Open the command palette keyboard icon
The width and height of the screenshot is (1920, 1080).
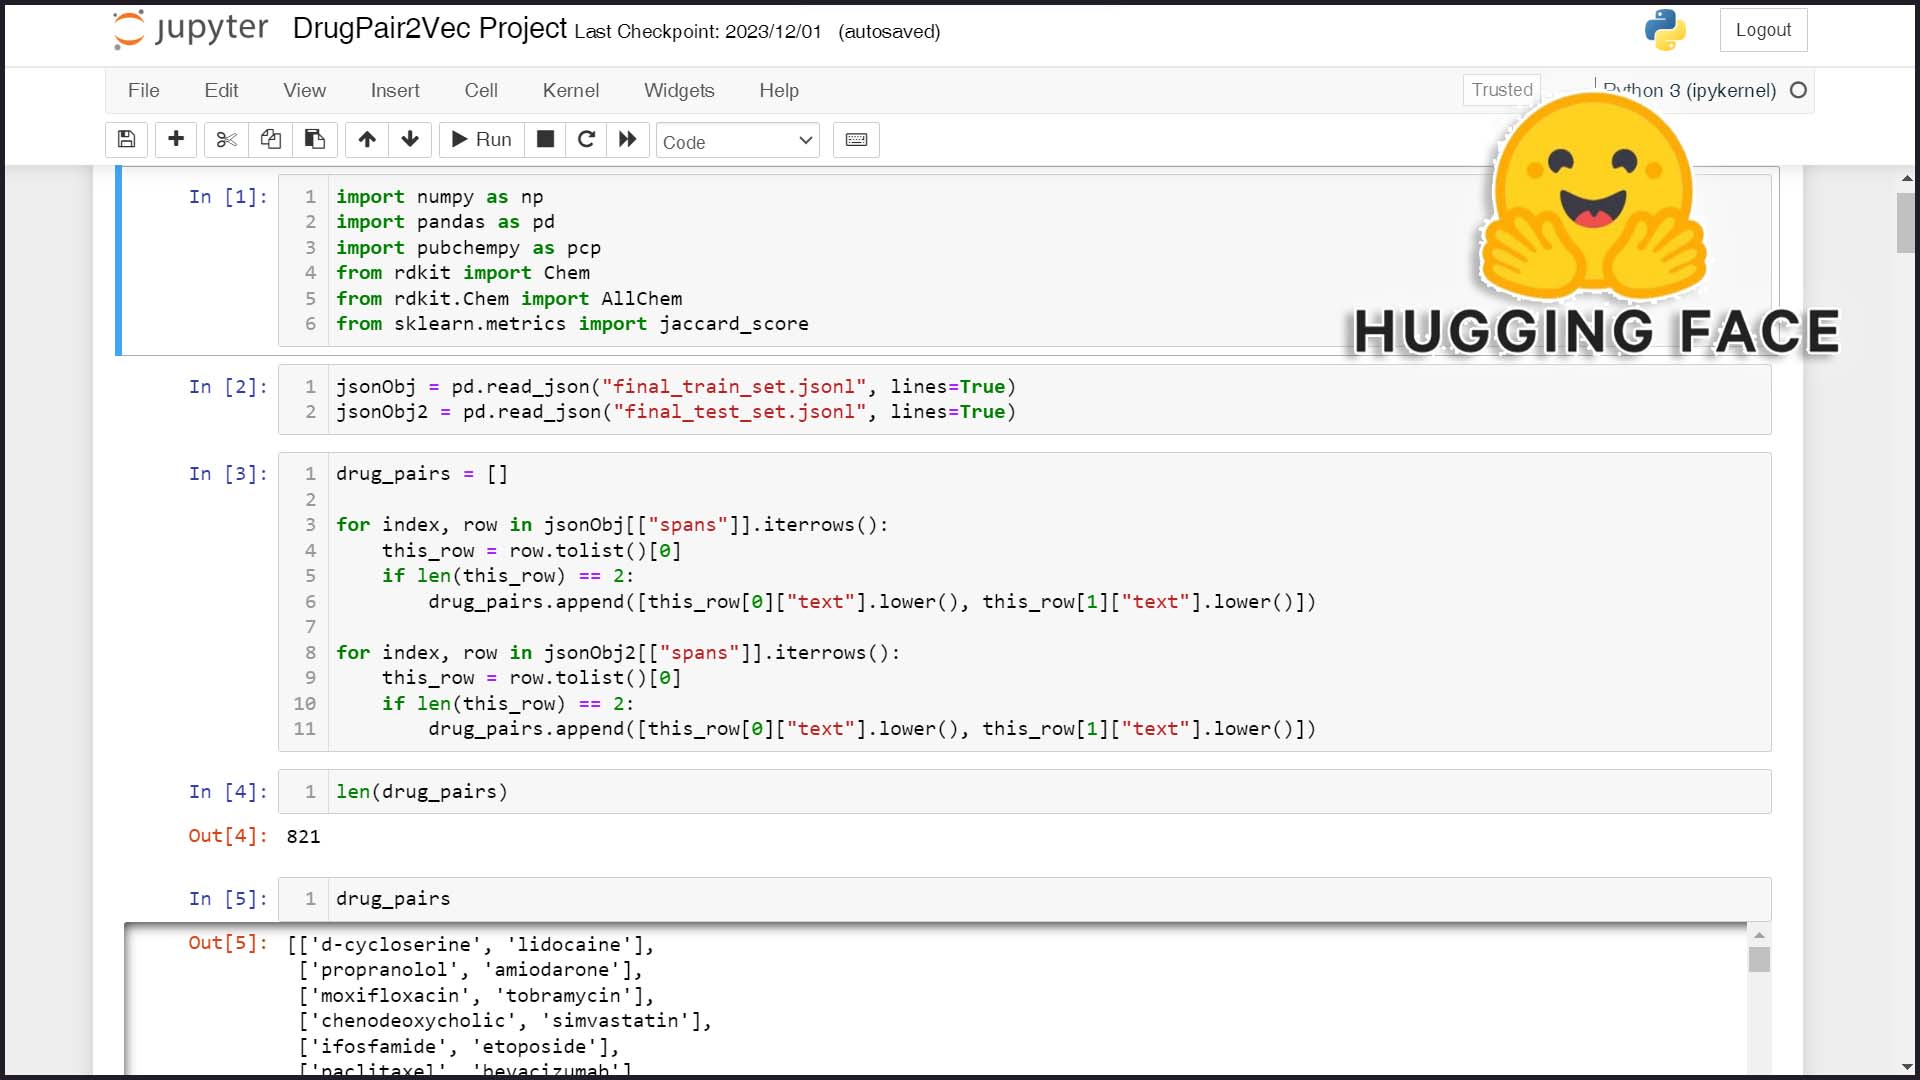[x=857, y=140]
